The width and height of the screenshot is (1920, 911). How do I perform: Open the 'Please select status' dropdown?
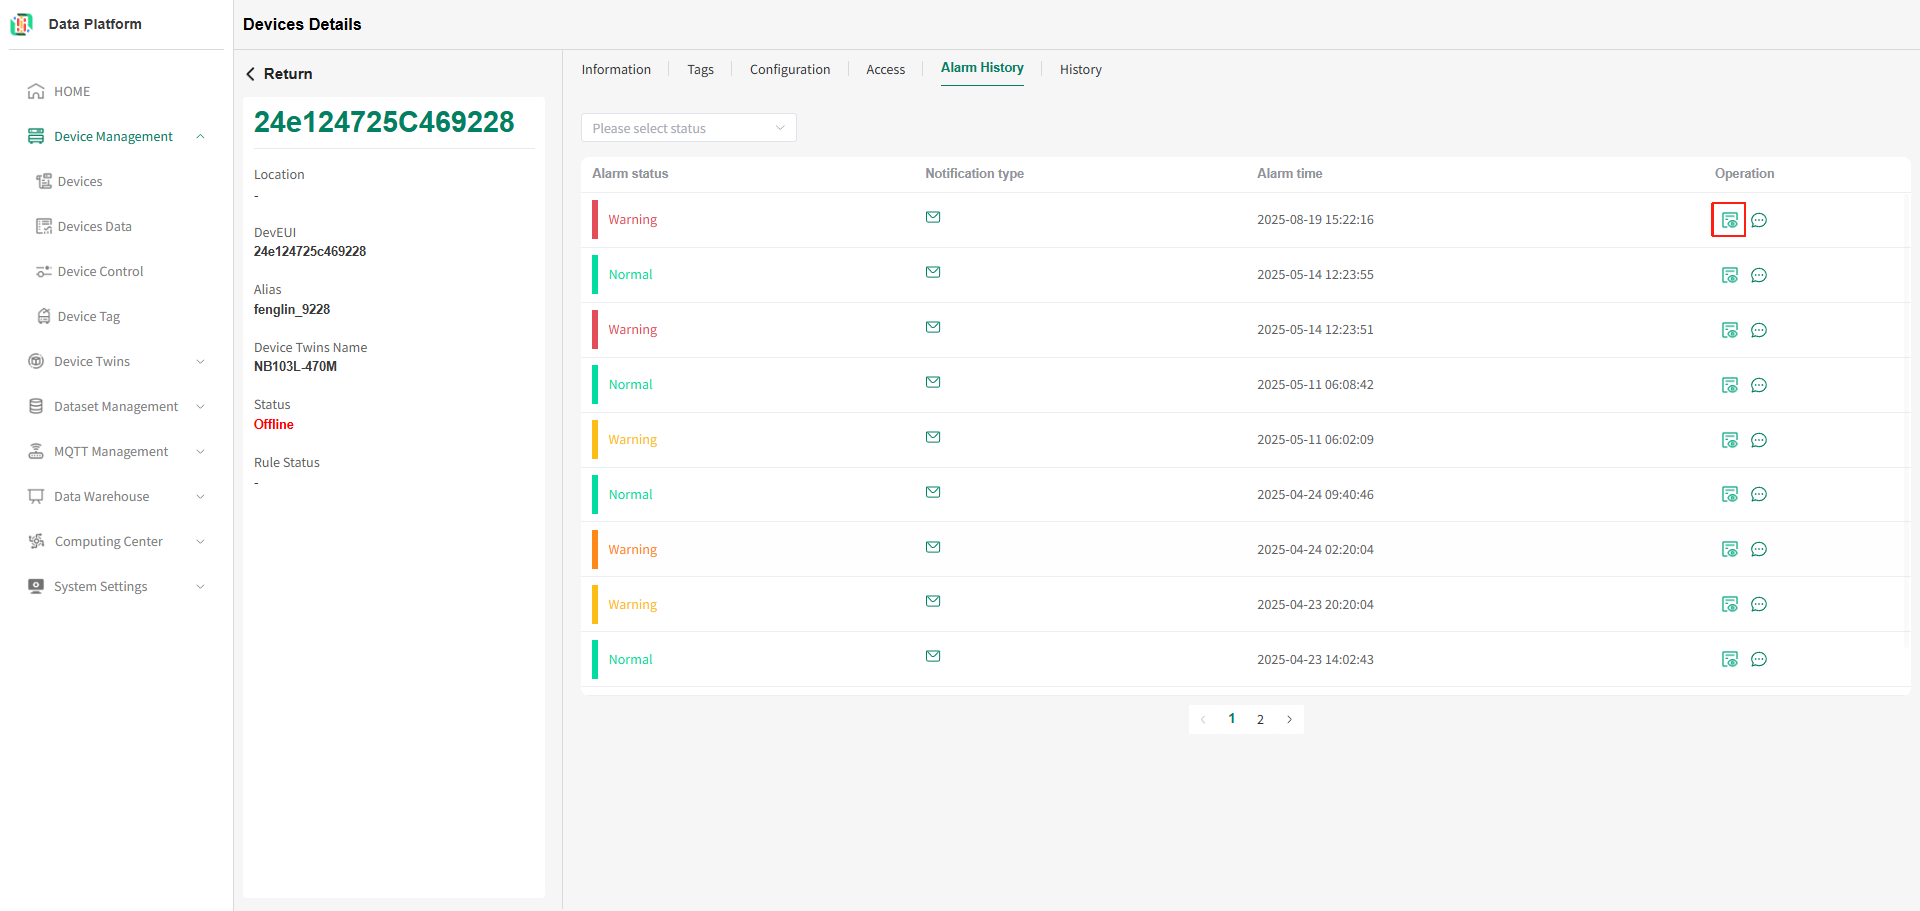[x=688, y=128]
